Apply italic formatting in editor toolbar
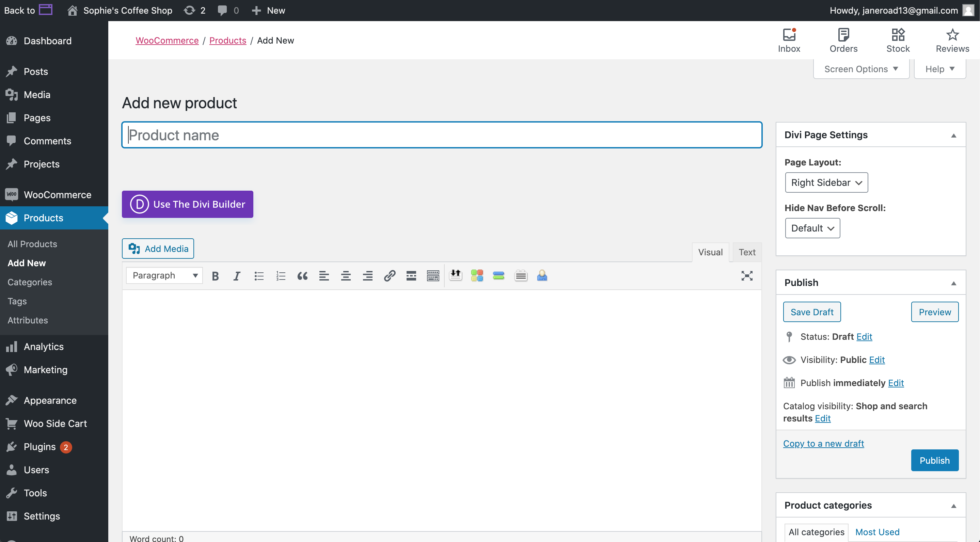Viewport: 980px width, 542px height. [237, 276]
